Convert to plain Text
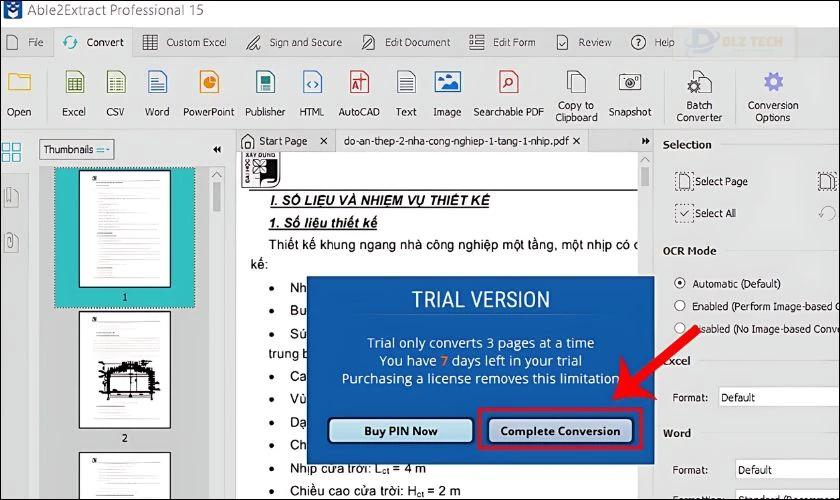The width and height of the screenshot is (840, 500). [406, 94]
